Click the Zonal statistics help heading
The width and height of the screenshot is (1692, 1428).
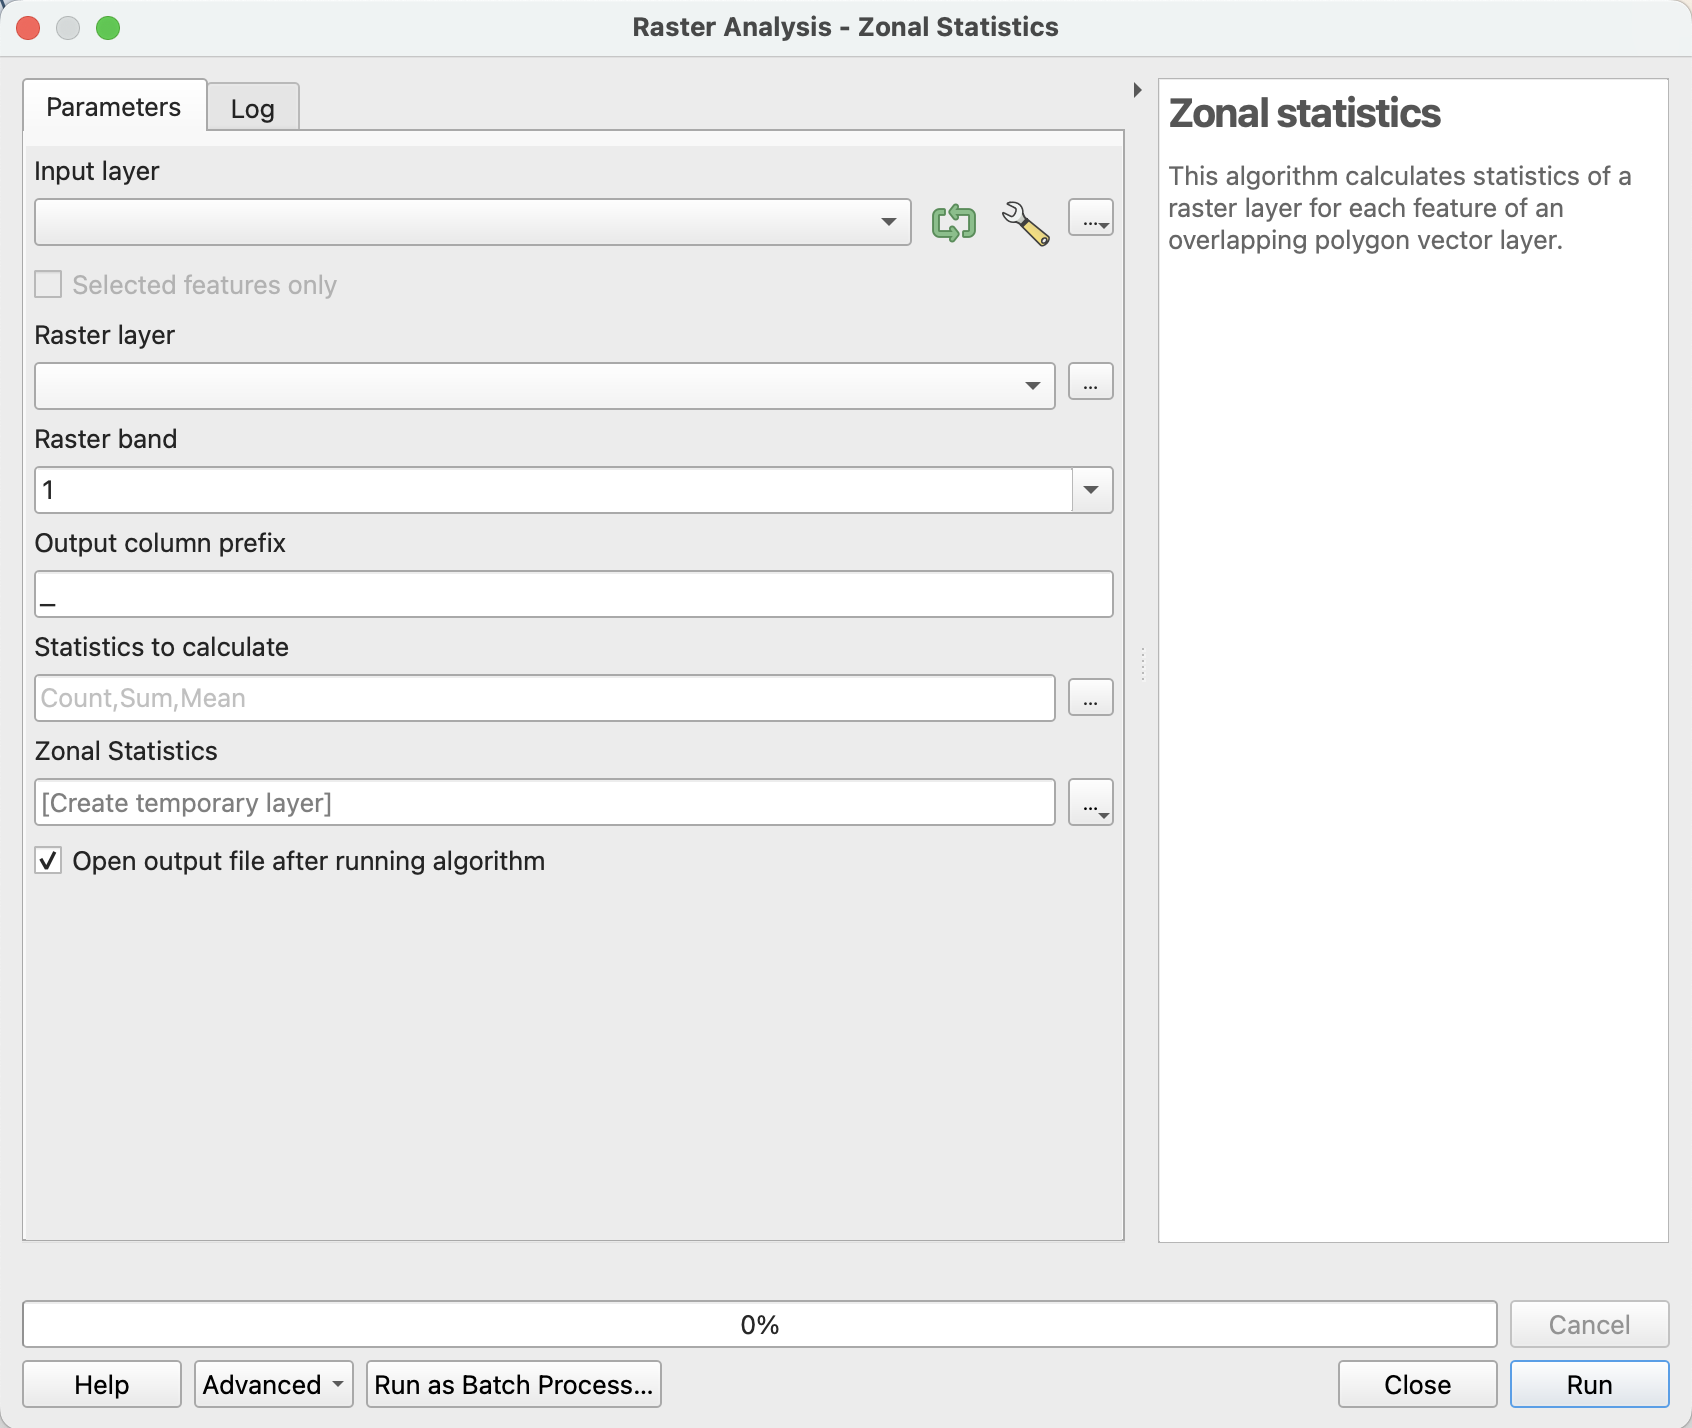[x=1305, y=113]
